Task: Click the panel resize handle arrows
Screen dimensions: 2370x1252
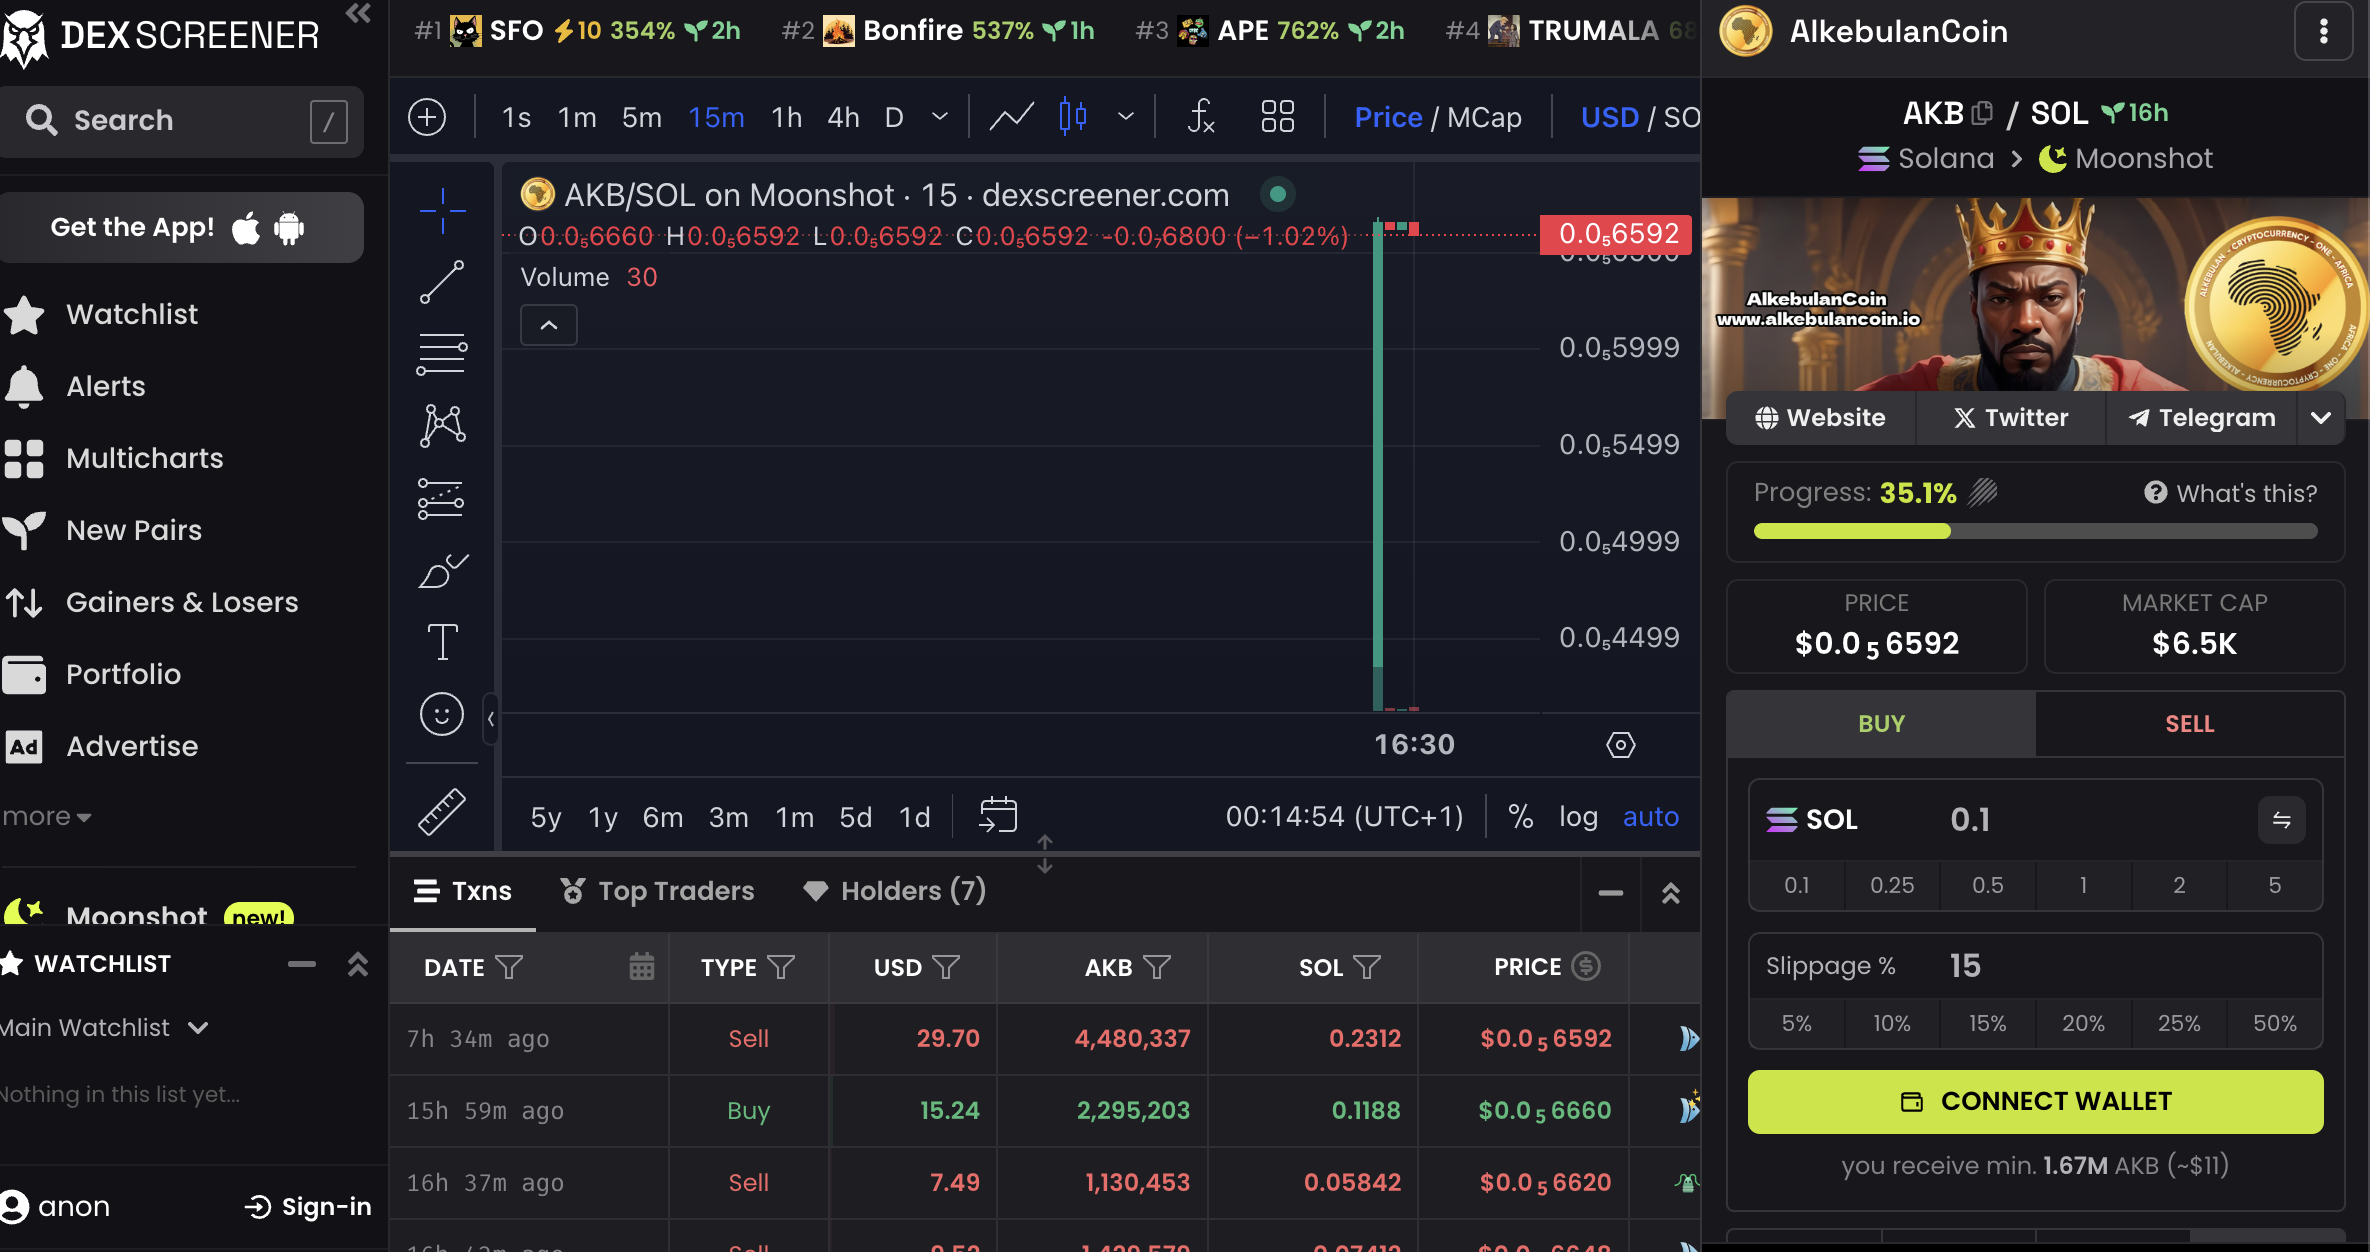Action: (1045, 854)
